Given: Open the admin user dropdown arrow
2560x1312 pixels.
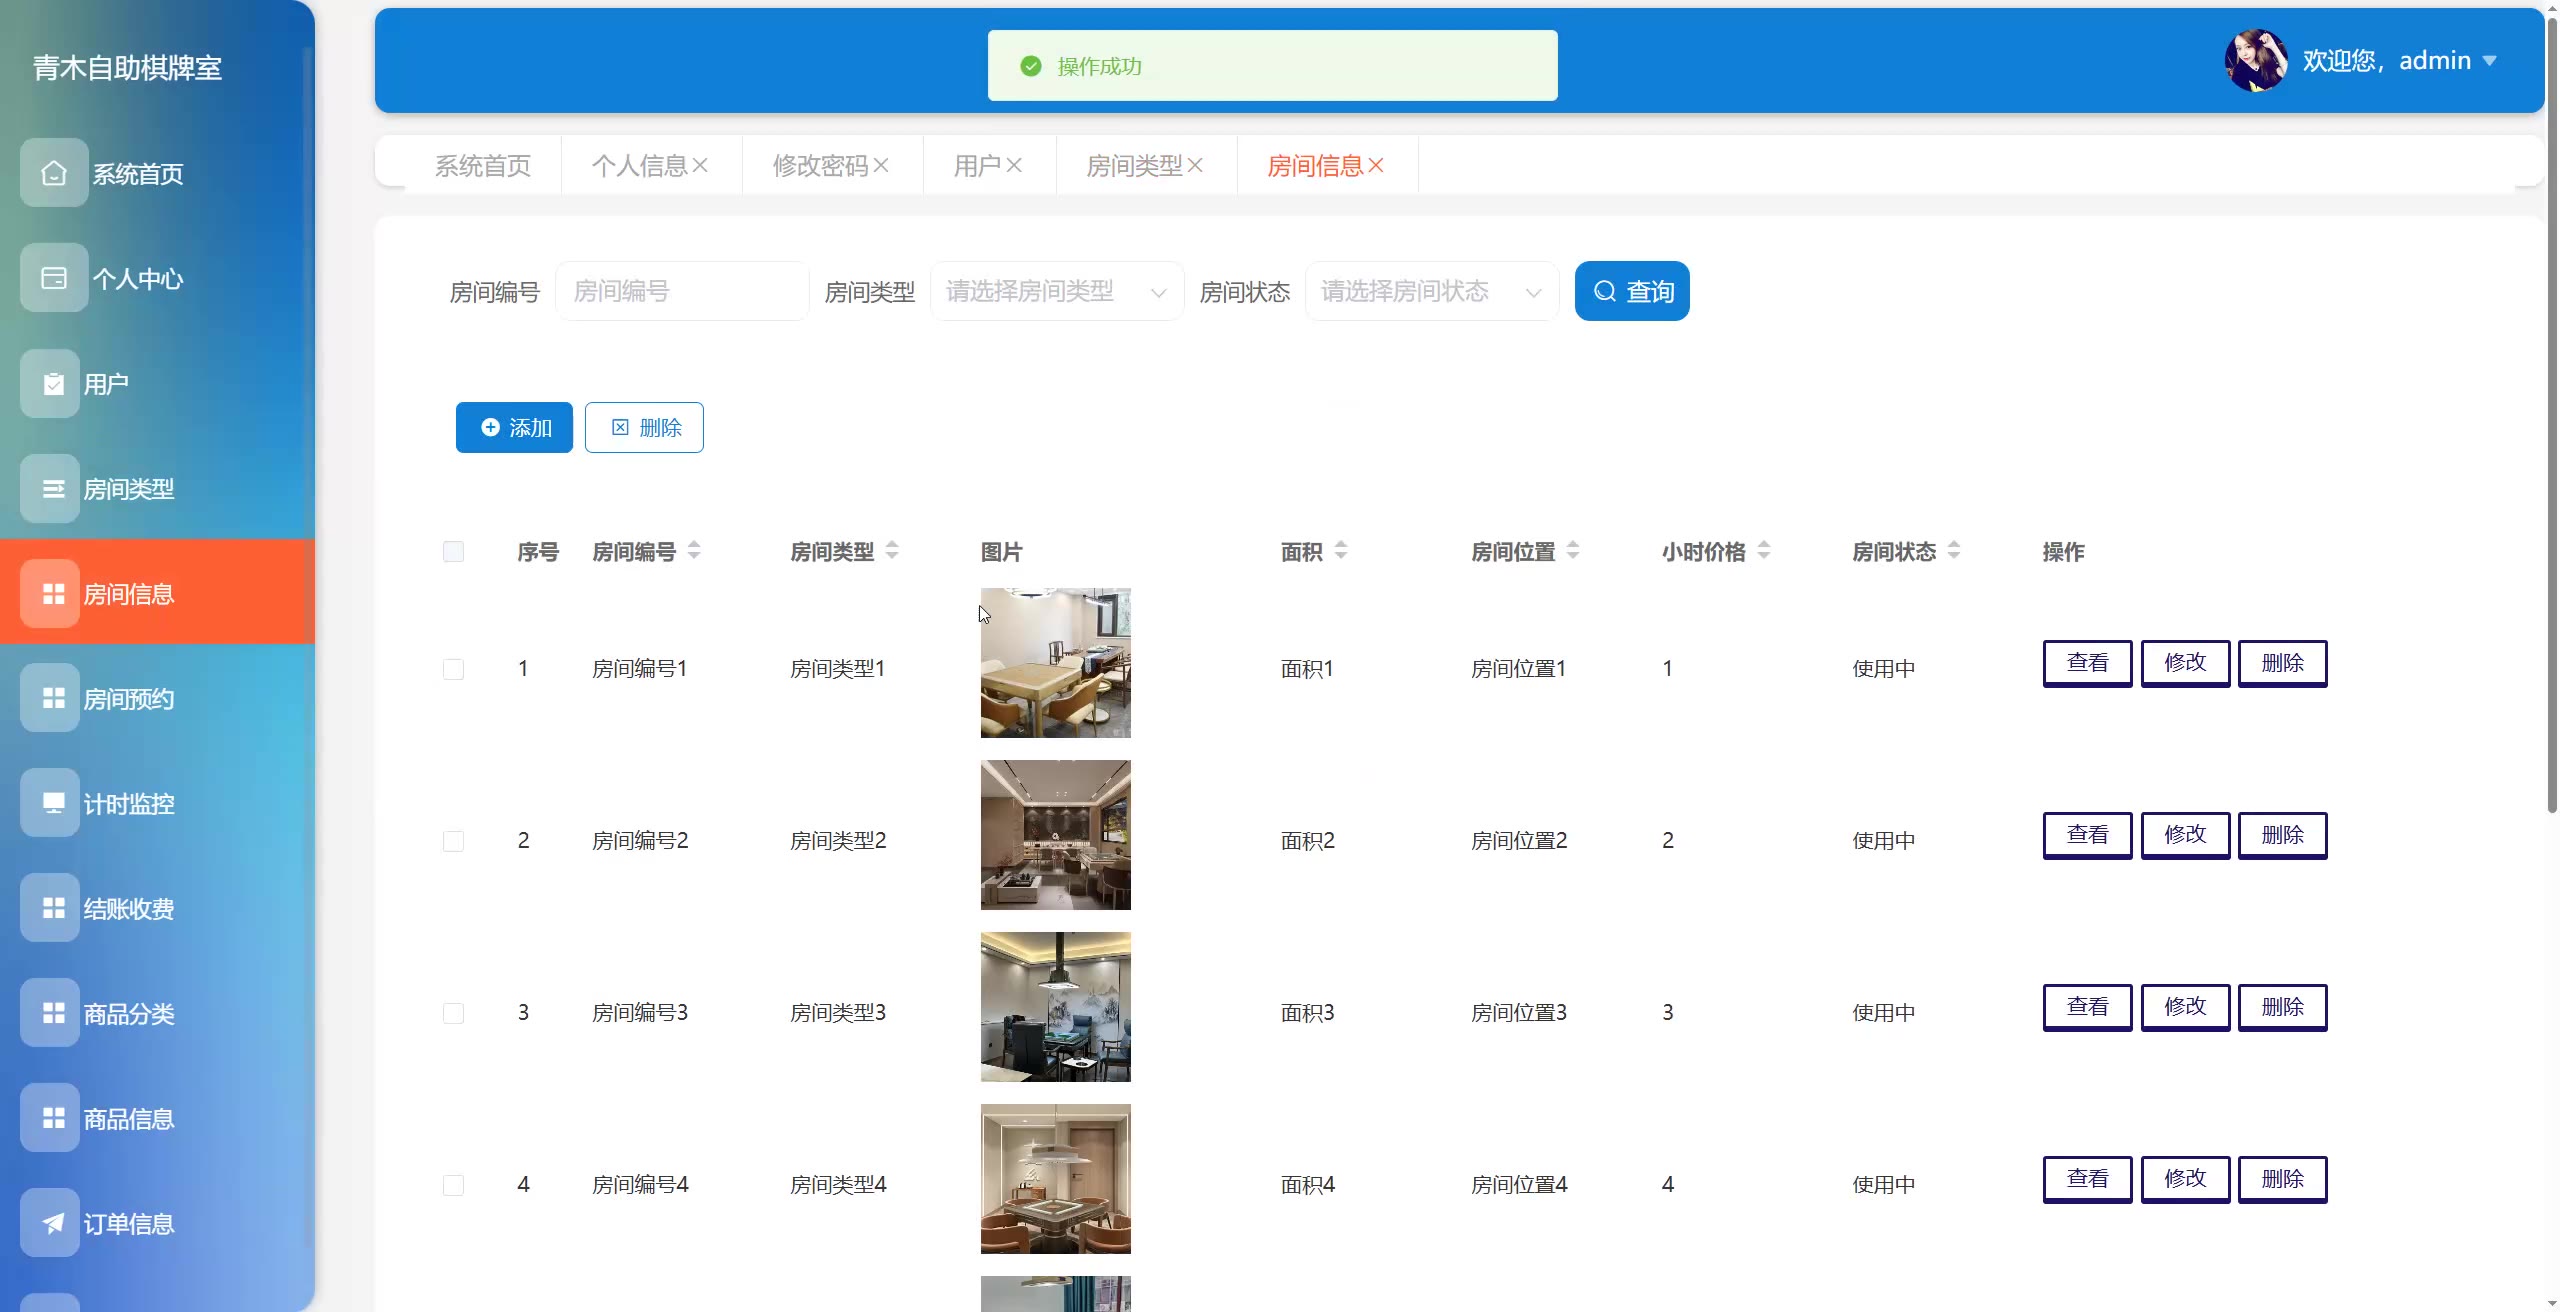Looking at the screenshot, I should (2490, 61).
